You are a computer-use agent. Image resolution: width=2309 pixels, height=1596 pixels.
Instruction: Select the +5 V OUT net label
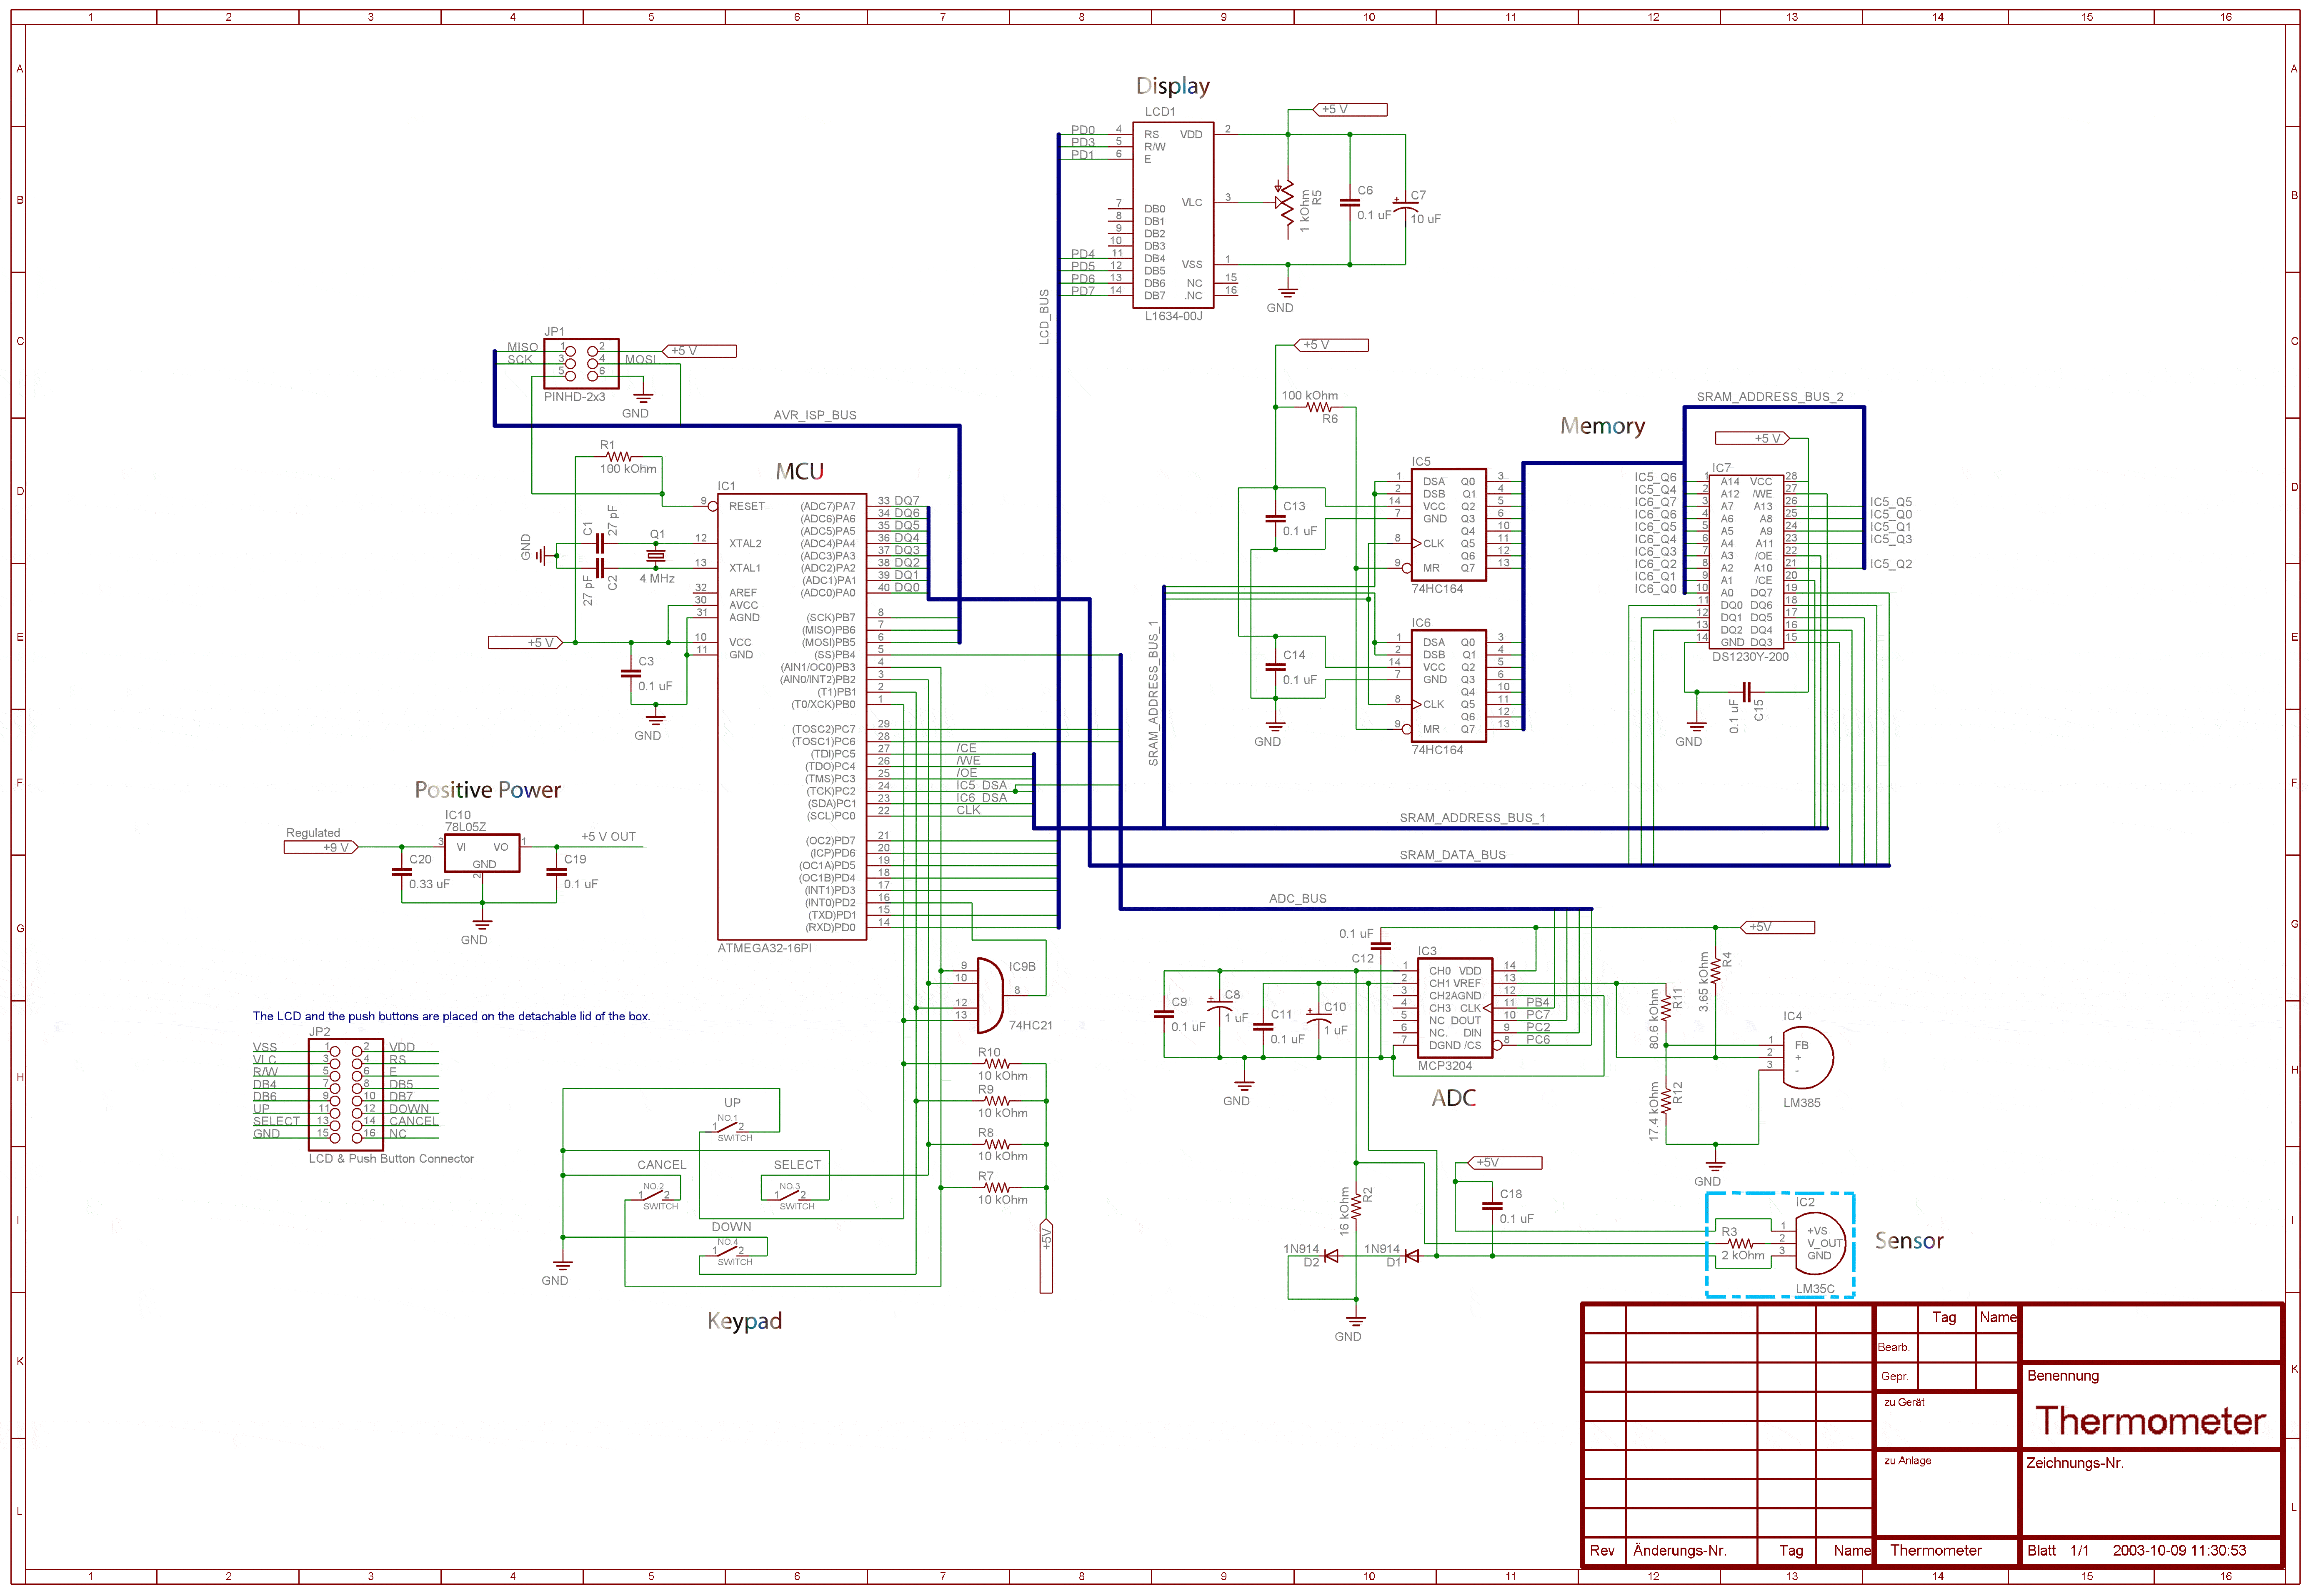[608, 837]
